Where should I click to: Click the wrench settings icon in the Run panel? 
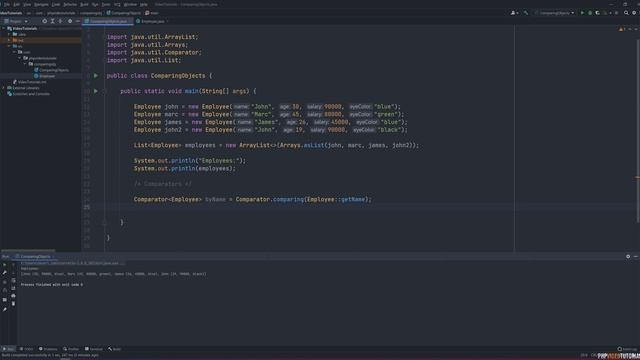tap(4, 272)
